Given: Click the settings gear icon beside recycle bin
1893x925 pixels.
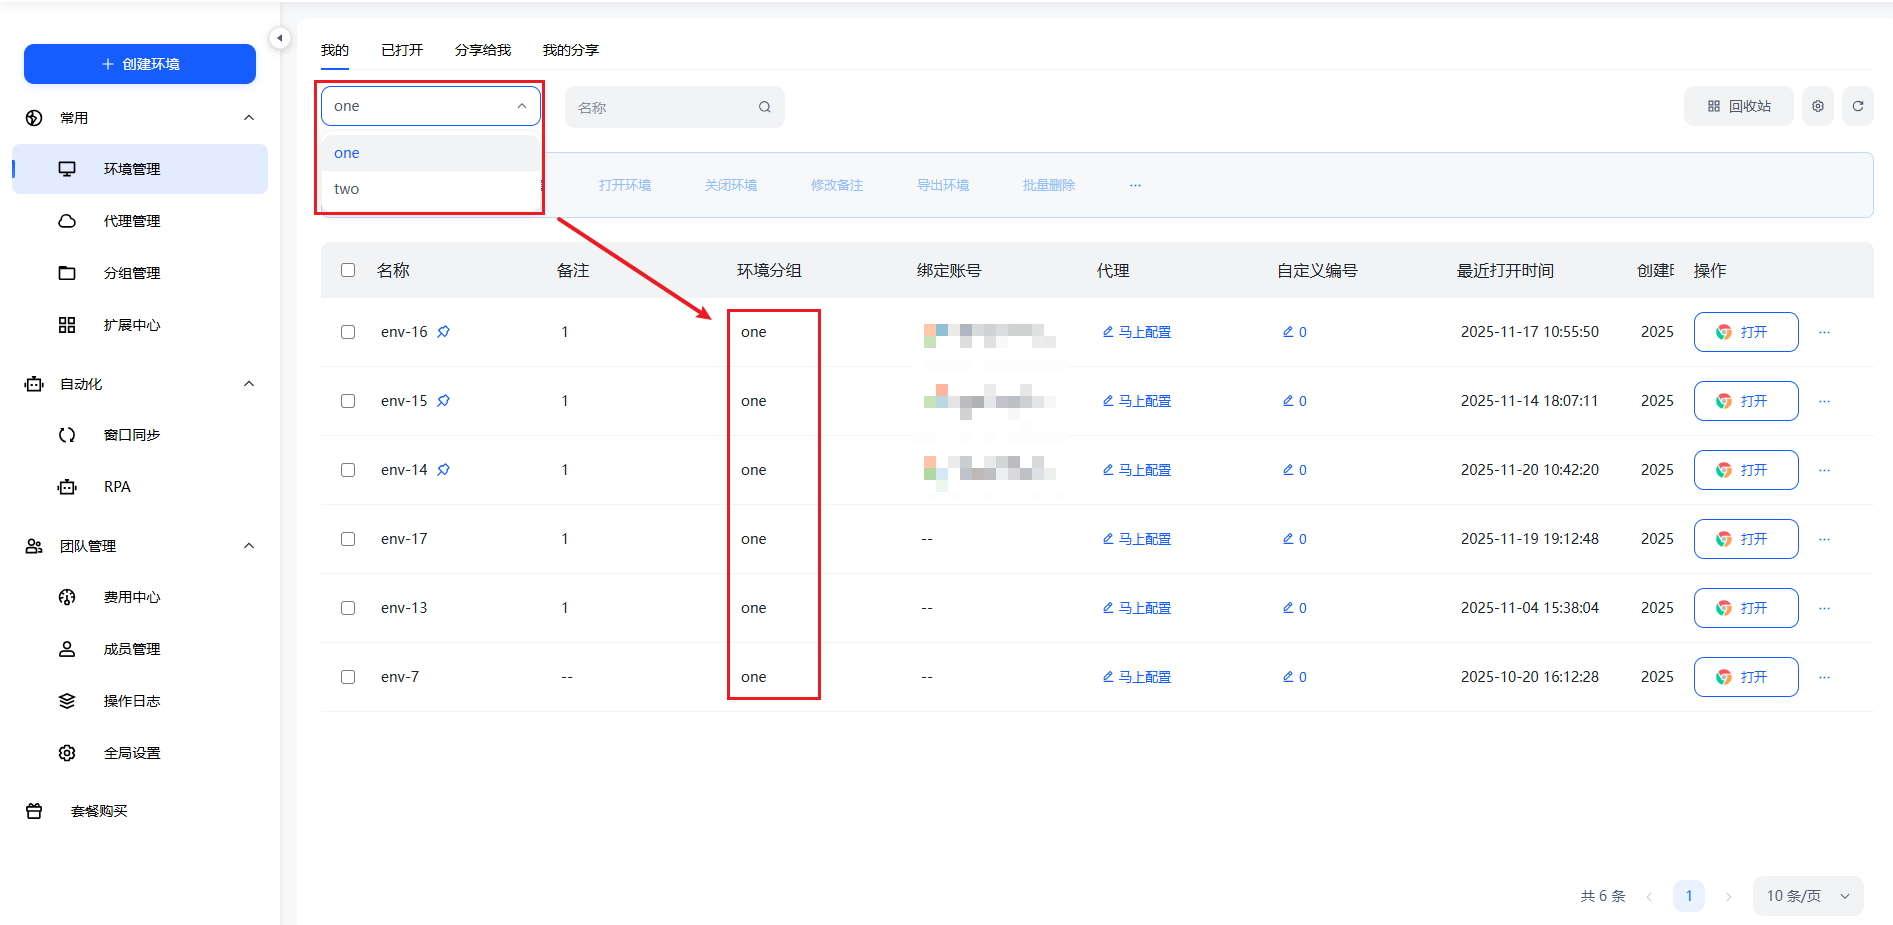Looking at the screenshot, I should tap(1817, 106).
